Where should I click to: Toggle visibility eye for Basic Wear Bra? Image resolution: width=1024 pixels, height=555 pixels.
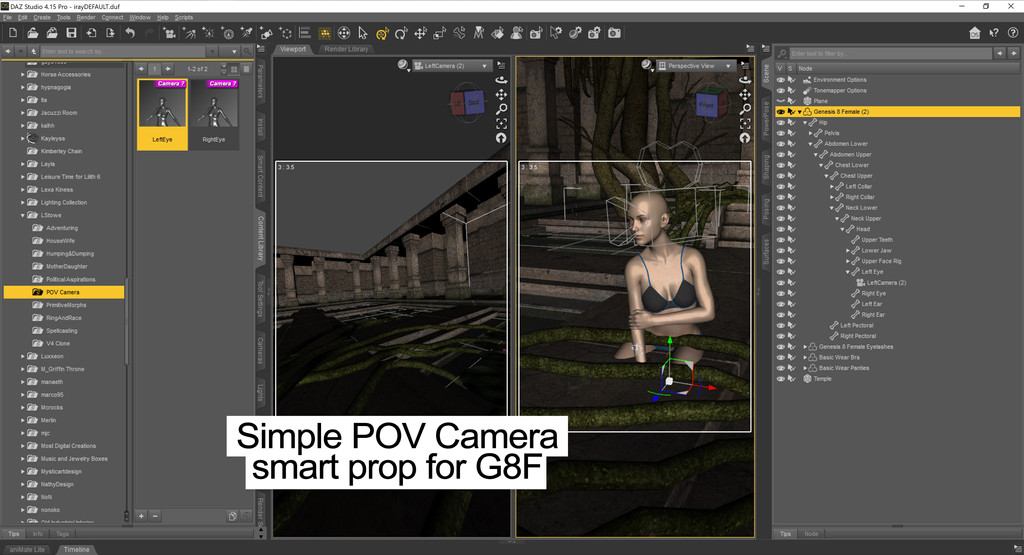pyautogui.click(x=780, y=357)
